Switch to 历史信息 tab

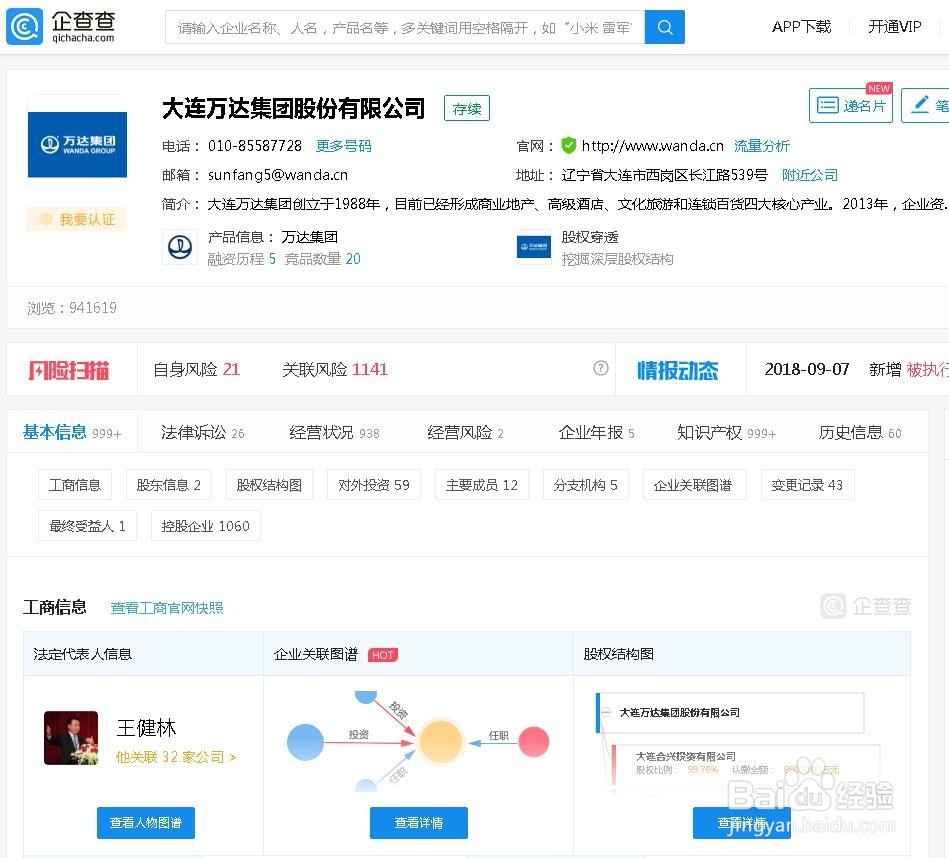coord(860,433)
